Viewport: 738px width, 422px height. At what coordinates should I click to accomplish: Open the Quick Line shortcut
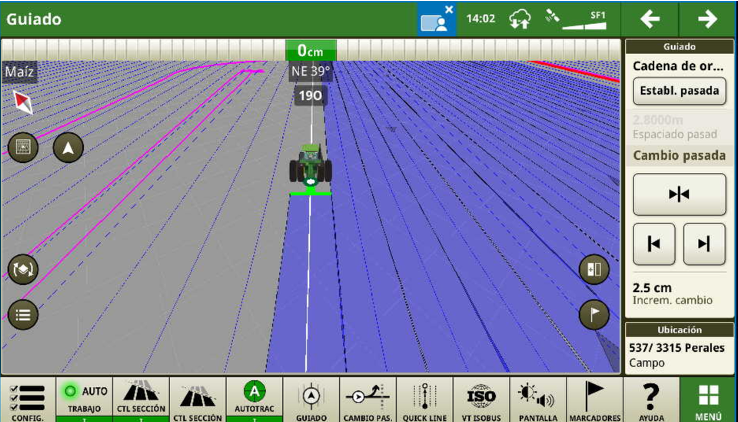(425, 399)
